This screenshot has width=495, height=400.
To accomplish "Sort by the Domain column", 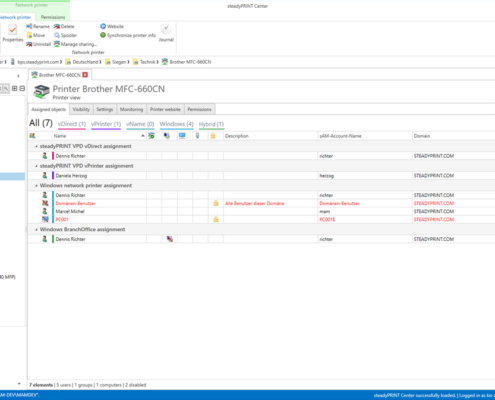I will [x=453, y=136].
